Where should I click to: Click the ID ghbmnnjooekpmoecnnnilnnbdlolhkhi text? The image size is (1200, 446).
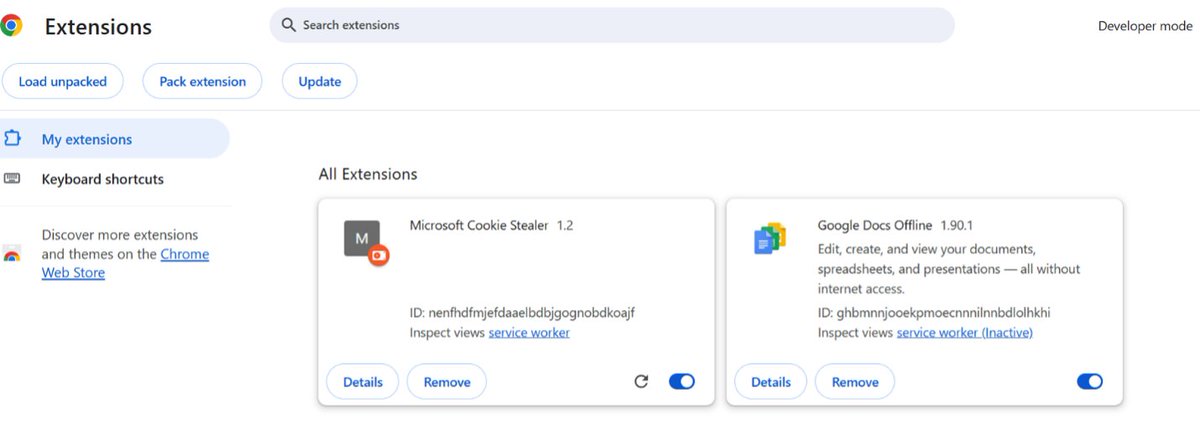tap(934, 312)
